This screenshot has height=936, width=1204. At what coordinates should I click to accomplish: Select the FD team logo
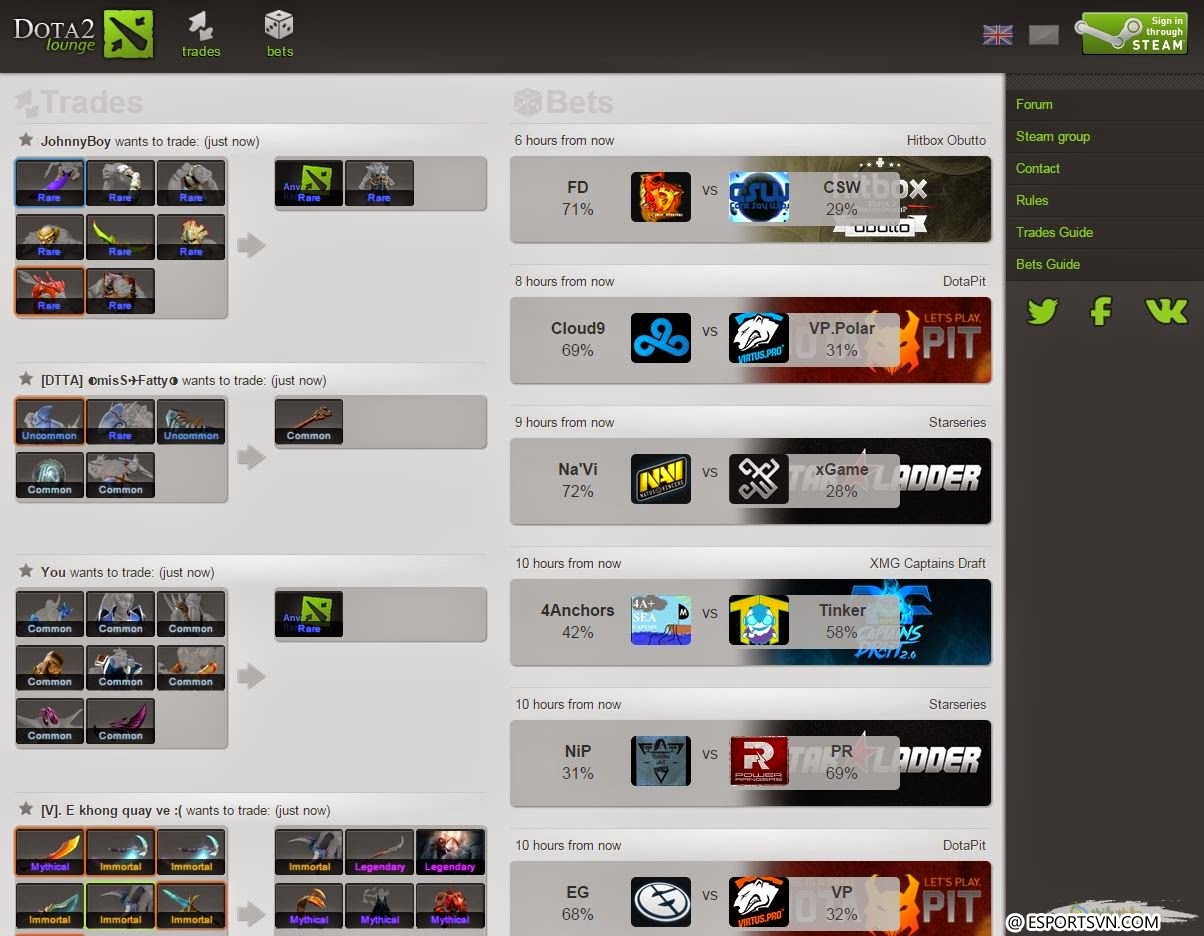point(661,197)
